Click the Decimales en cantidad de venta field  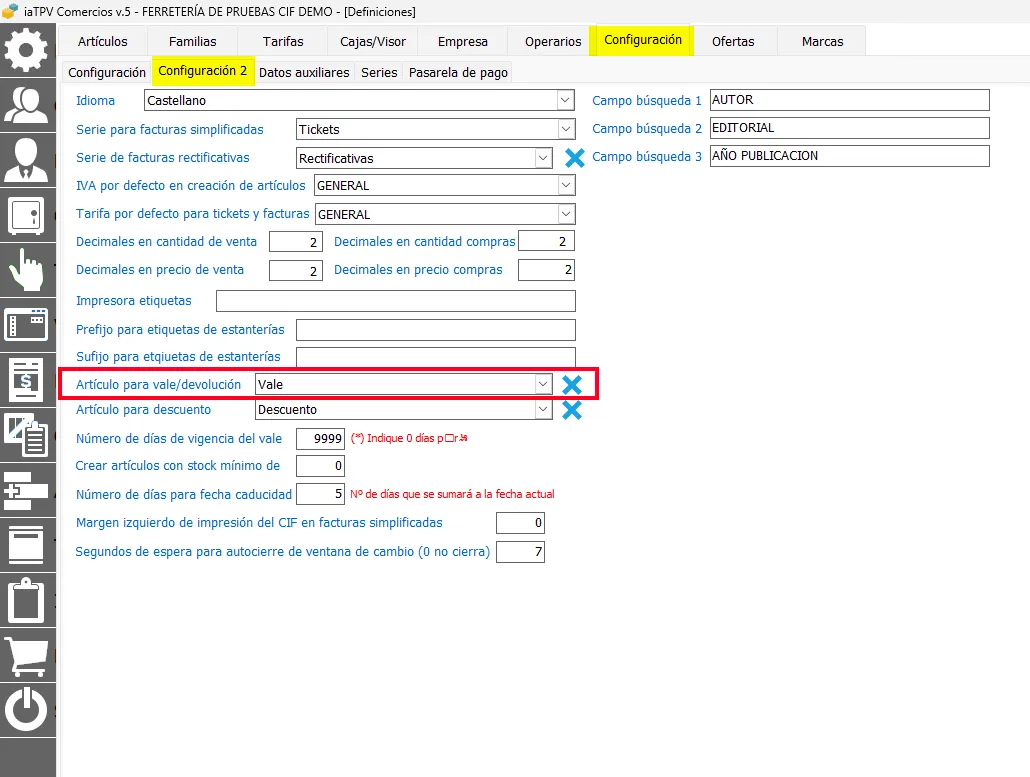tap(296, 242)
